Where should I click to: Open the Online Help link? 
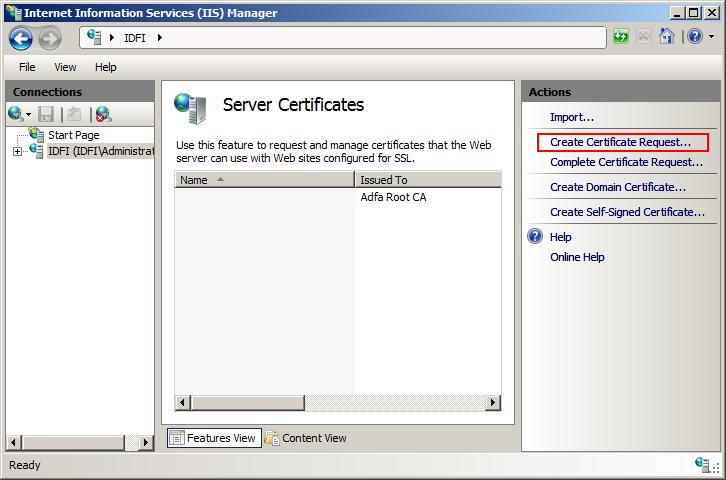click(x=577, y=257)
